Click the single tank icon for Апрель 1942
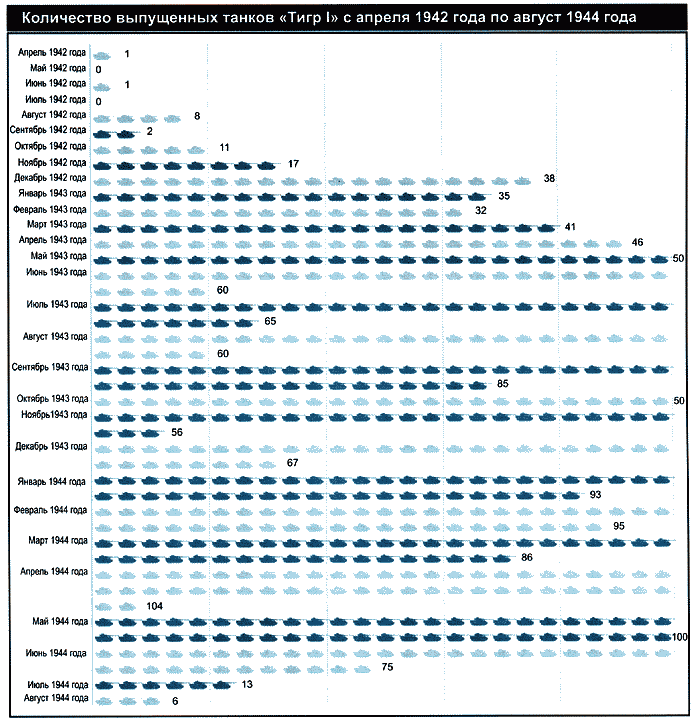695x720 pixels. click(102, 53)
